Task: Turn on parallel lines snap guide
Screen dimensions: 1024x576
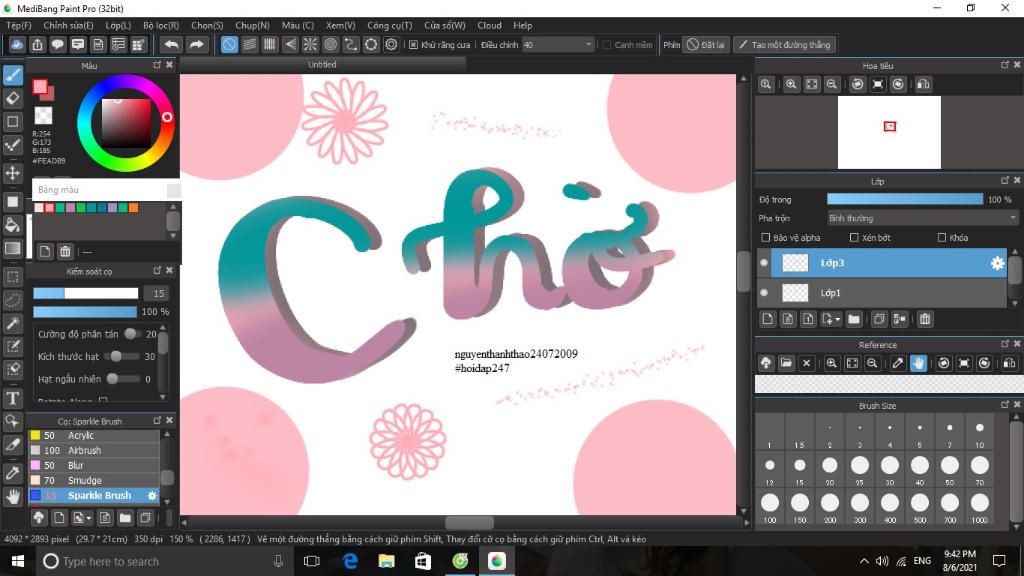Action: pos(249,44)
